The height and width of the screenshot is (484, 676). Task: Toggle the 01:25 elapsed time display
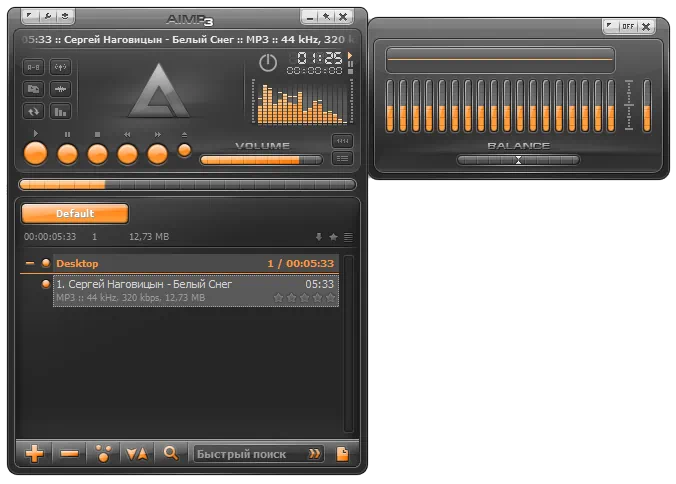click(319, 58)
